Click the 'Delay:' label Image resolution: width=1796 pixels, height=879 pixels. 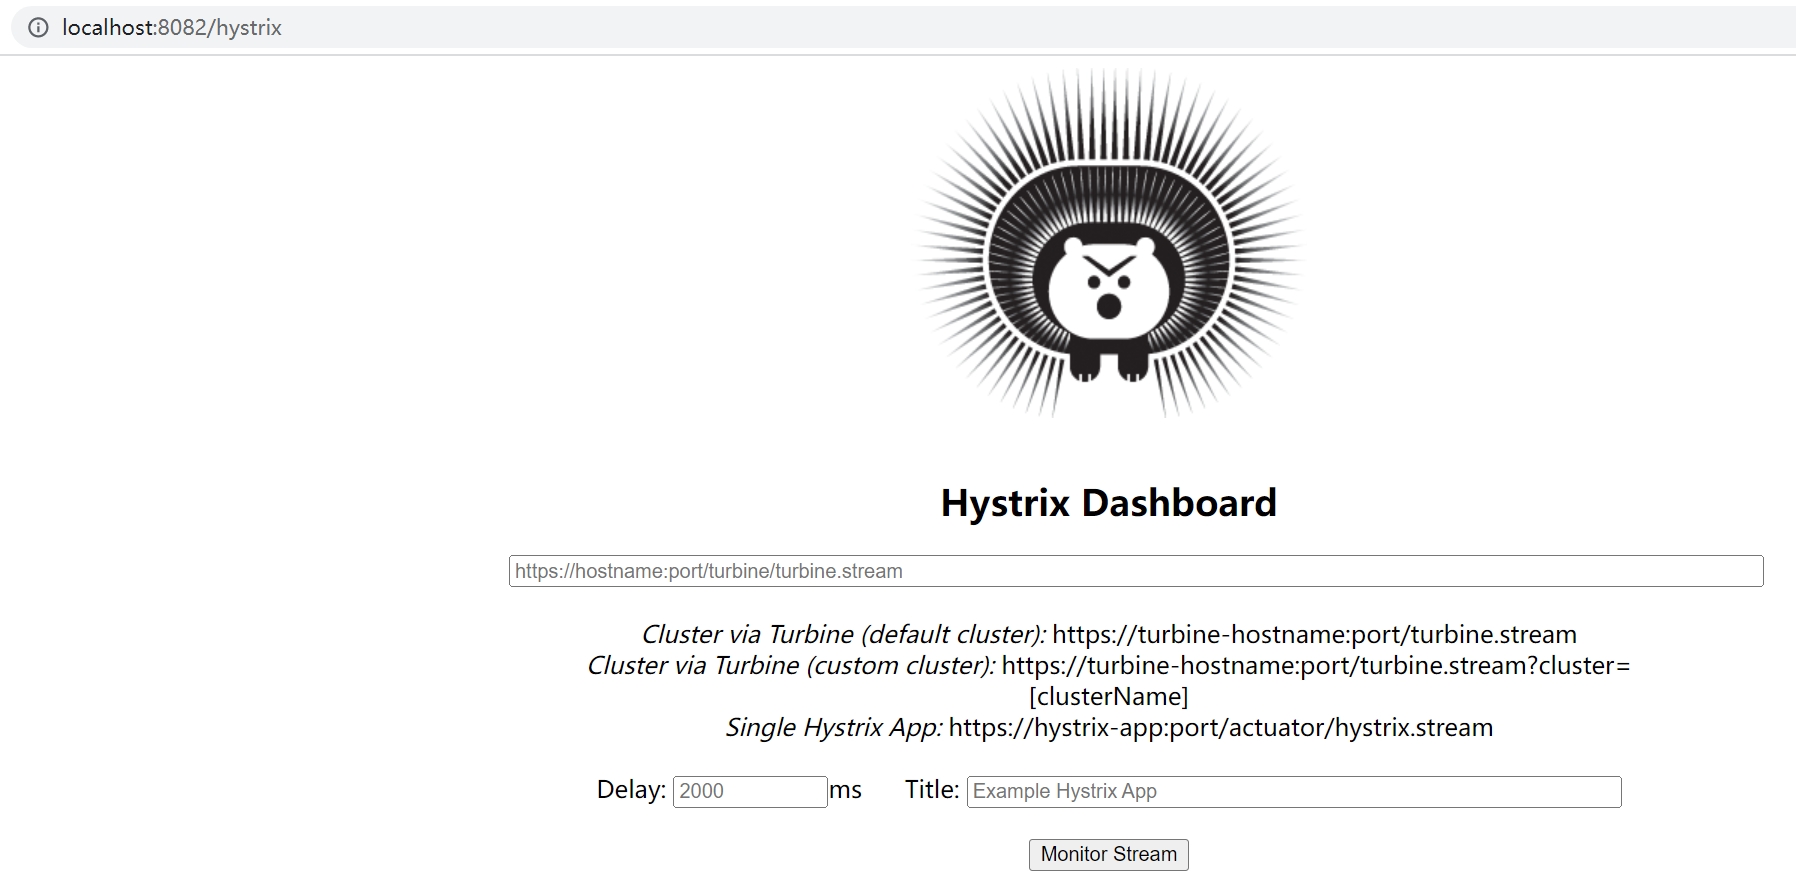pyautogui.click(x=631, y=790)
